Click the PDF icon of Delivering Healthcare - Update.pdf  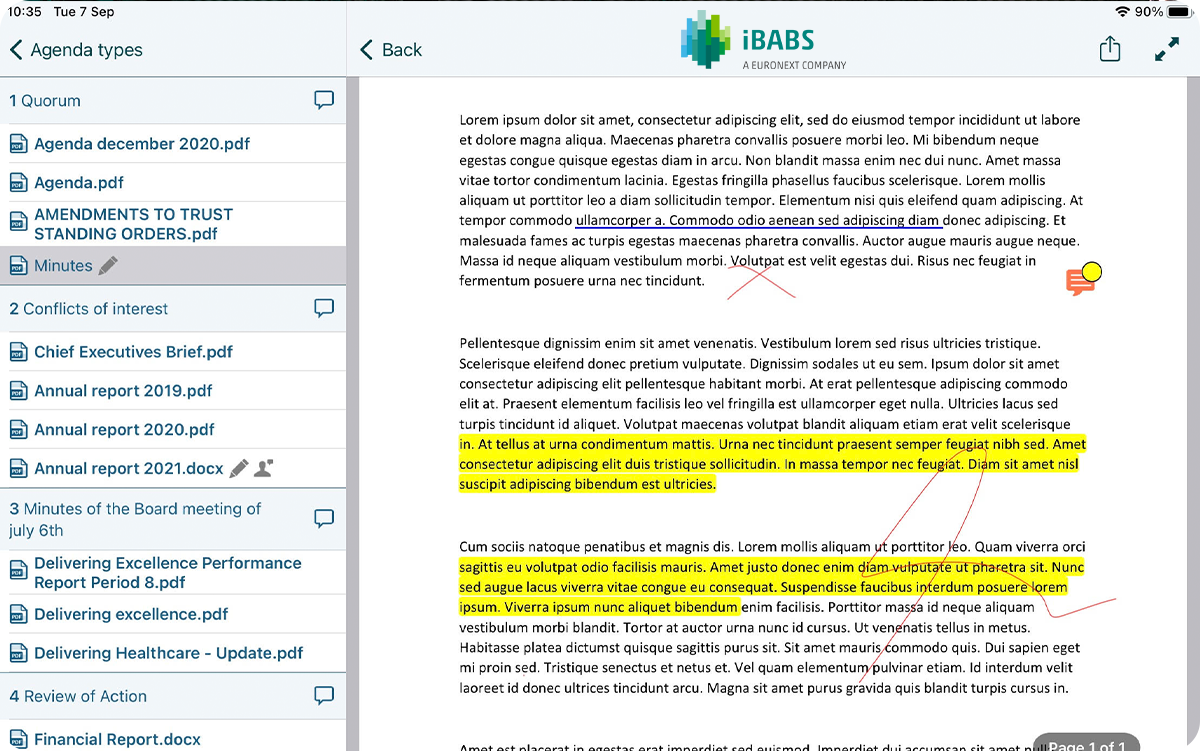pos(18,654)
